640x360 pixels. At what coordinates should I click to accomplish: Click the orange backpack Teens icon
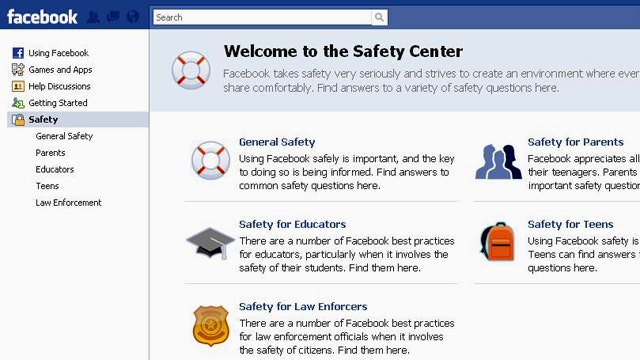coord(498,242)
